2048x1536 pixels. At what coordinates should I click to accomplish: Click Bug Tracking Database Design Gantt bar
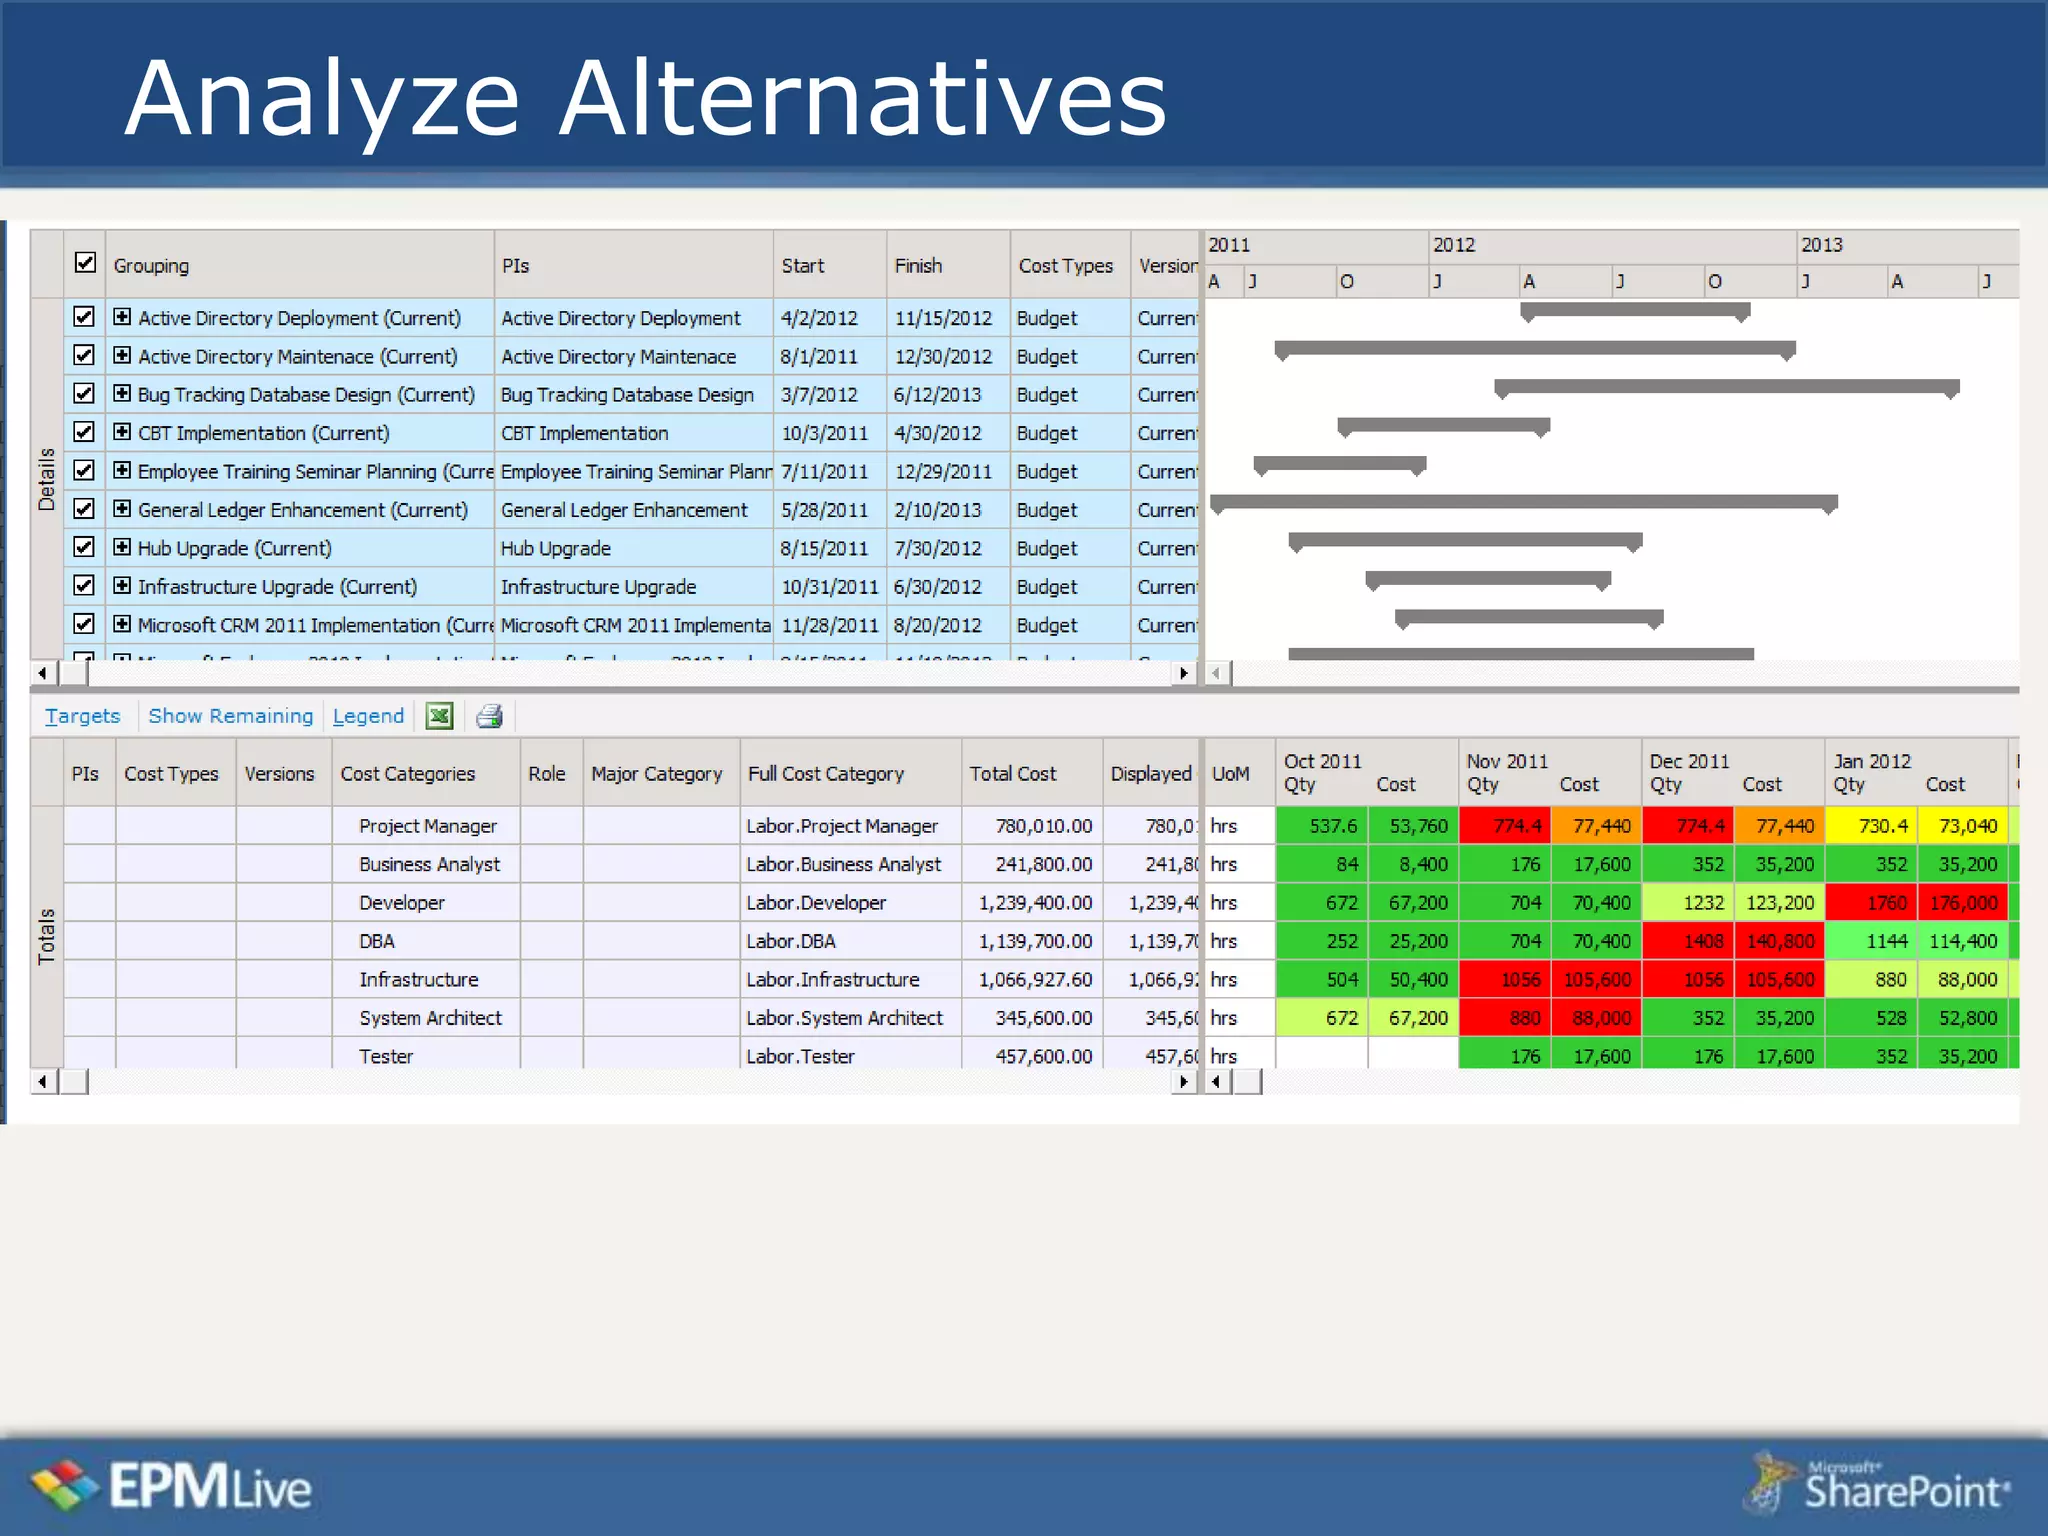(x=1727, y=387)
